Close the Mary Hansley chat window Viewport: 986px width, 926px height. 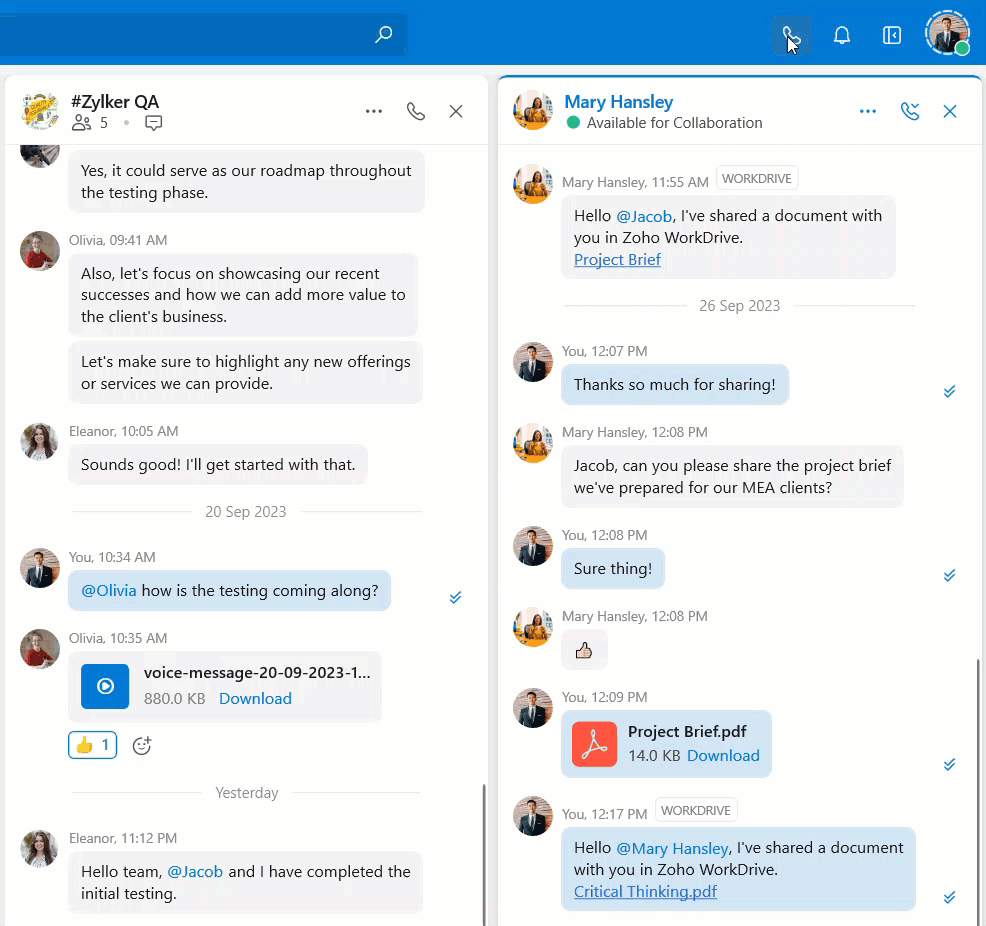(x=950, y=111)
